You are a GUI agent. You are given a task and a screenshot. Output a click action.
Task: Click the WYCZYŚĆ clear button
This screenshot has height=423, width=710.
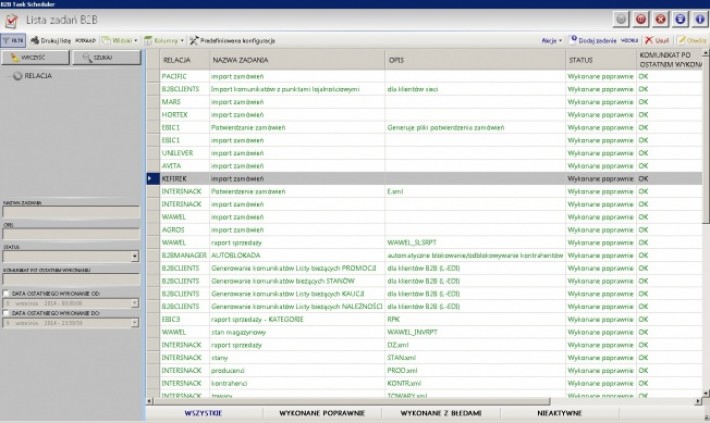[34, 58]
